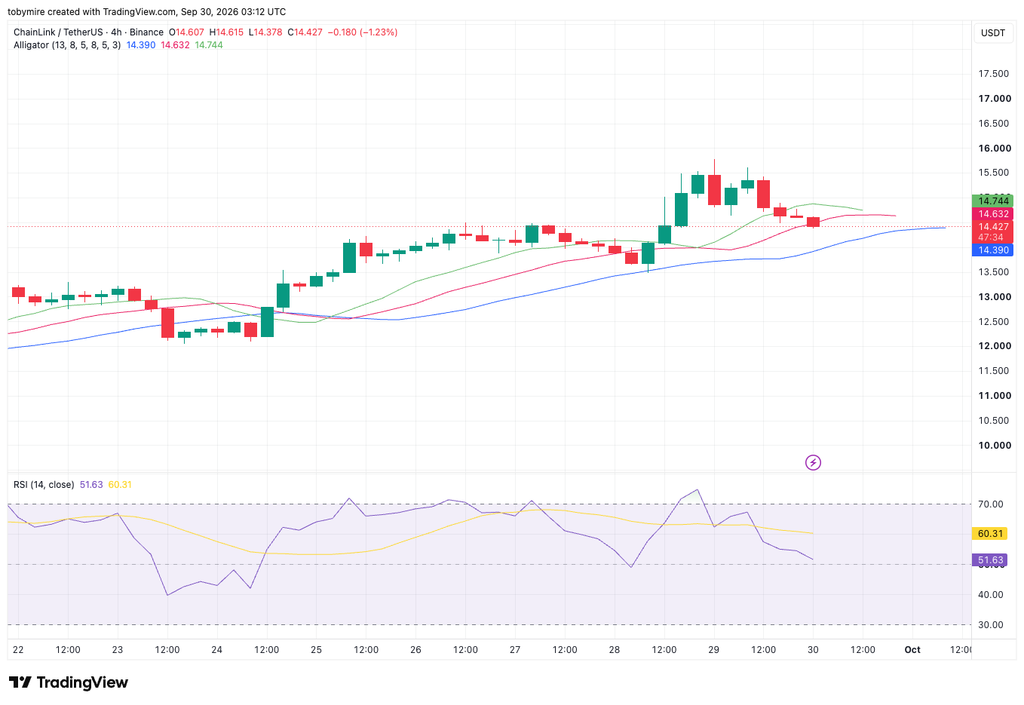This screenshot has width=1024, height=705.
Task: Click date label 26 on time axis
Action: (416, 650)
